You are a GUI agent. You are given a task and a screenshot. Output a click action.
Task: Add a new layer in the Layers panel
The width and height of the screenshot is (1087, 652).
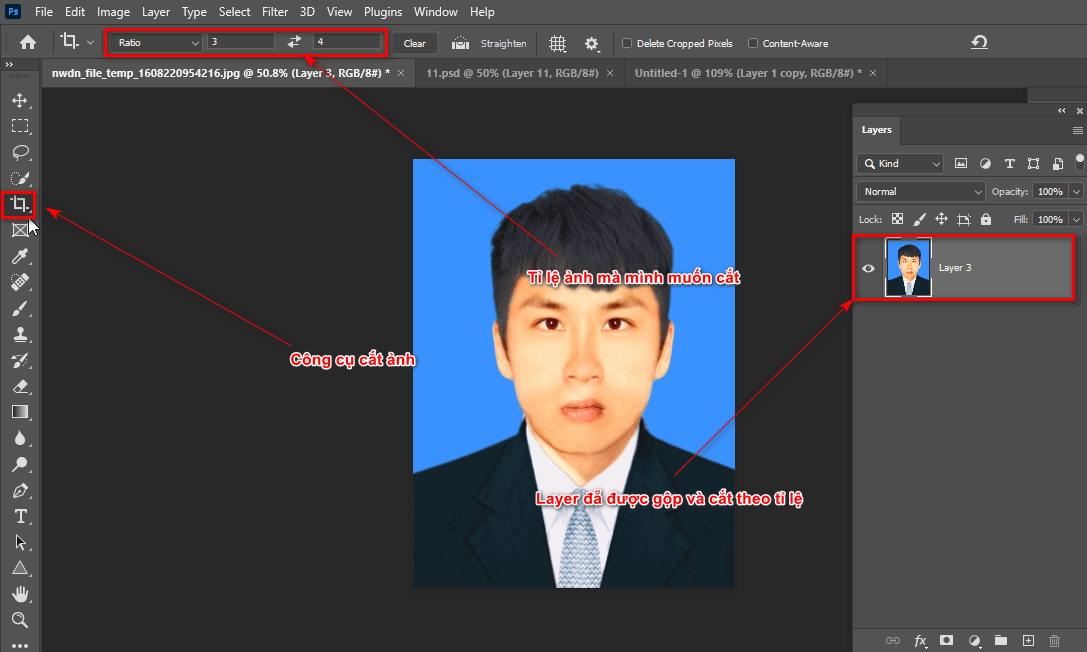pyautogui.click(x=1027, y=640)
